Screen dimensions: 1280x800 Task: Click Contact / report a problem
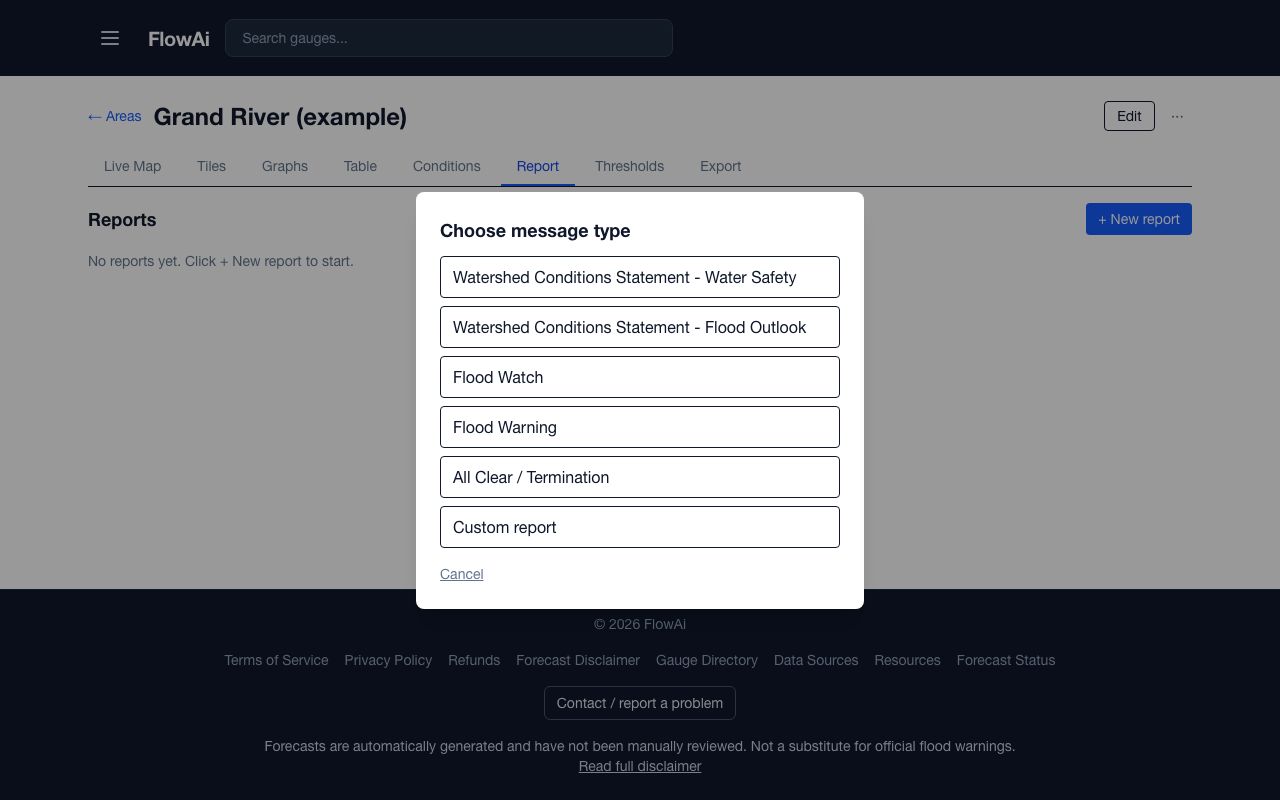[x=640, y=703]
